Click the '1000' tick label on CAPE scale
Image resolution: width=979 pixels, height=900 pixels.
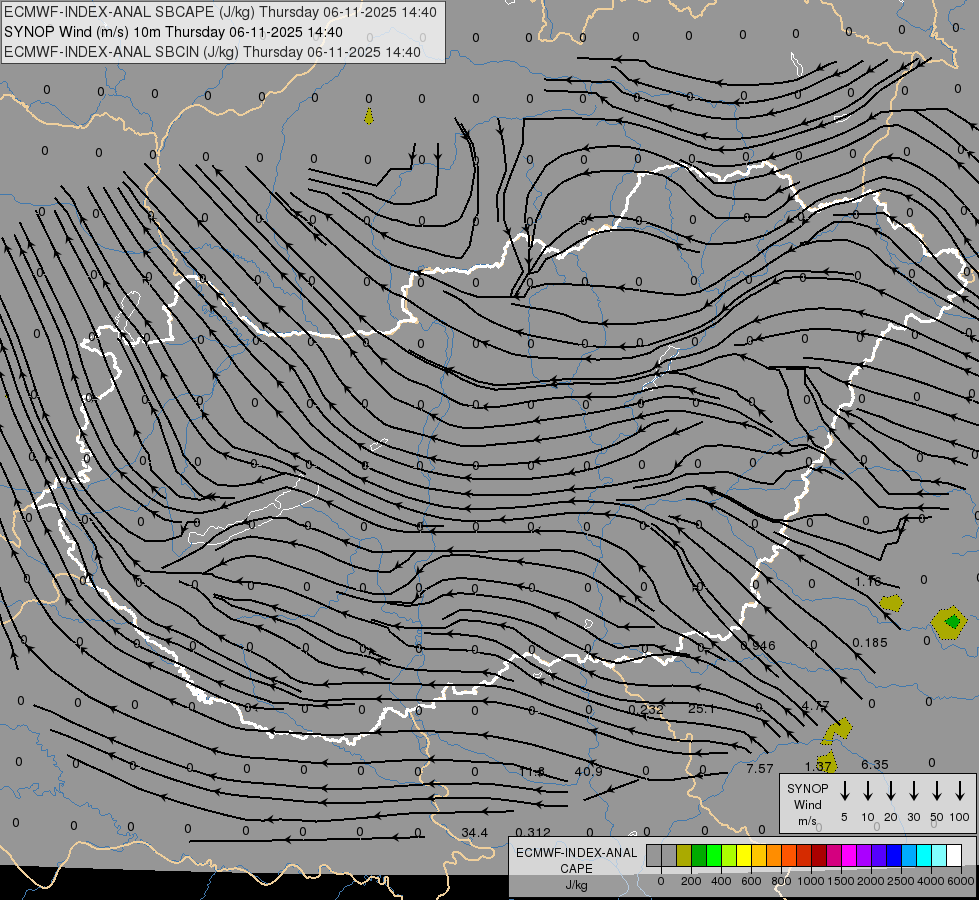pyautogui.click(x=811, y=881)
